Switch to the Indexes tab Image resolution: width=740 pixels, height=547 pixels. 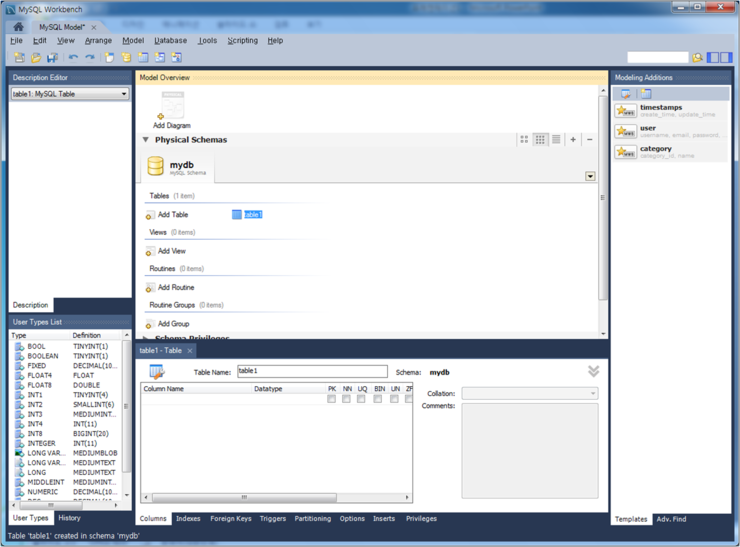[188, 518]
